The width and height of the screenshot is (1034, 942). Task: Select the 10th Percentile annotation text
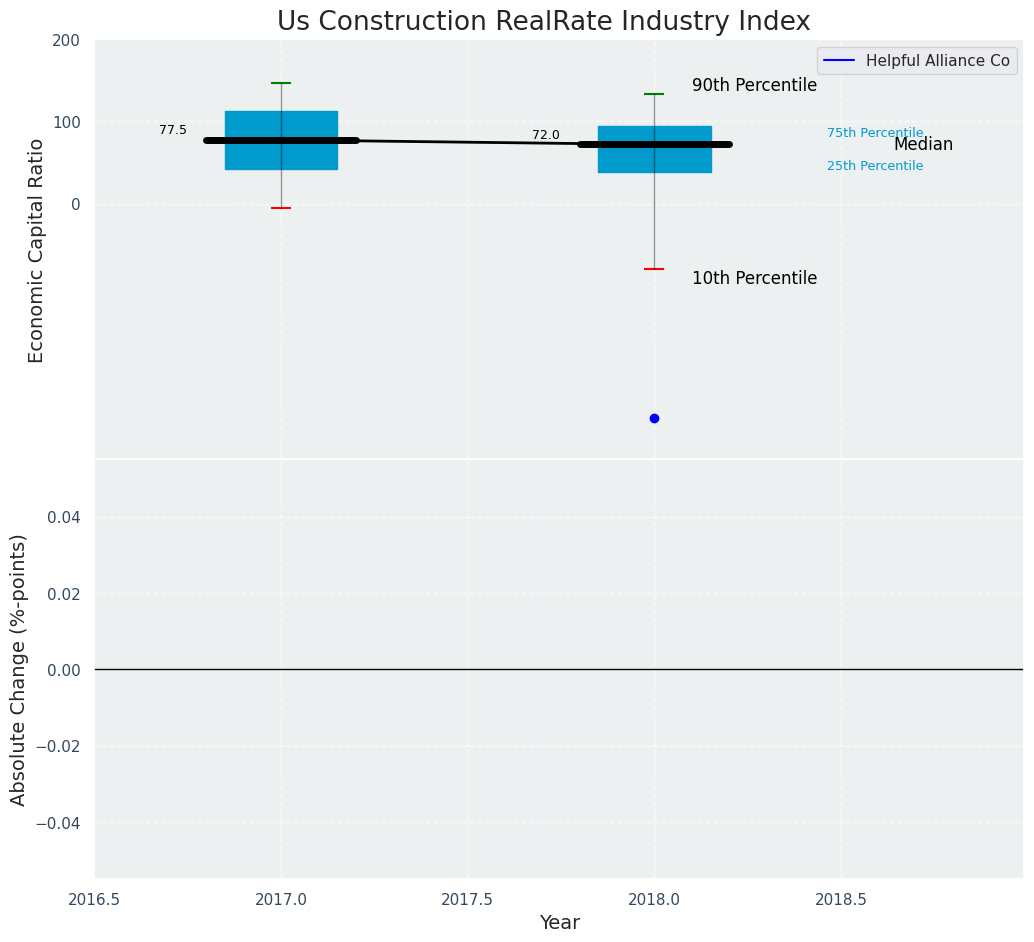point(754,279)
